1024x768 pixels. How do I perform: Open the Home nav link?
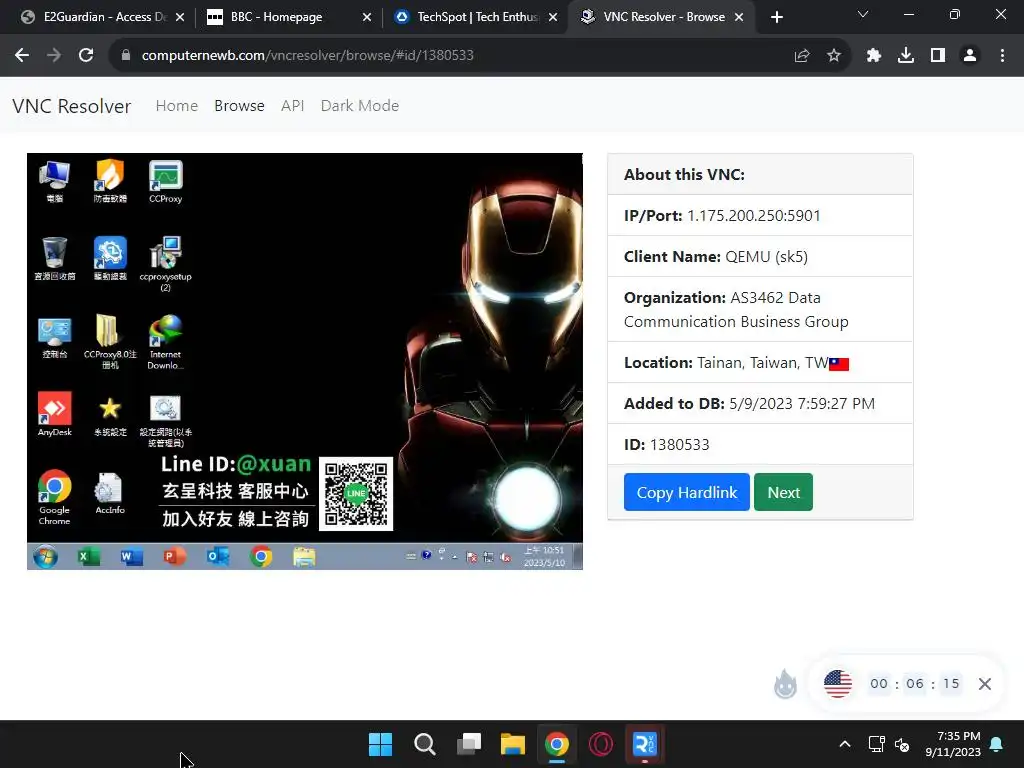(176, 106)
